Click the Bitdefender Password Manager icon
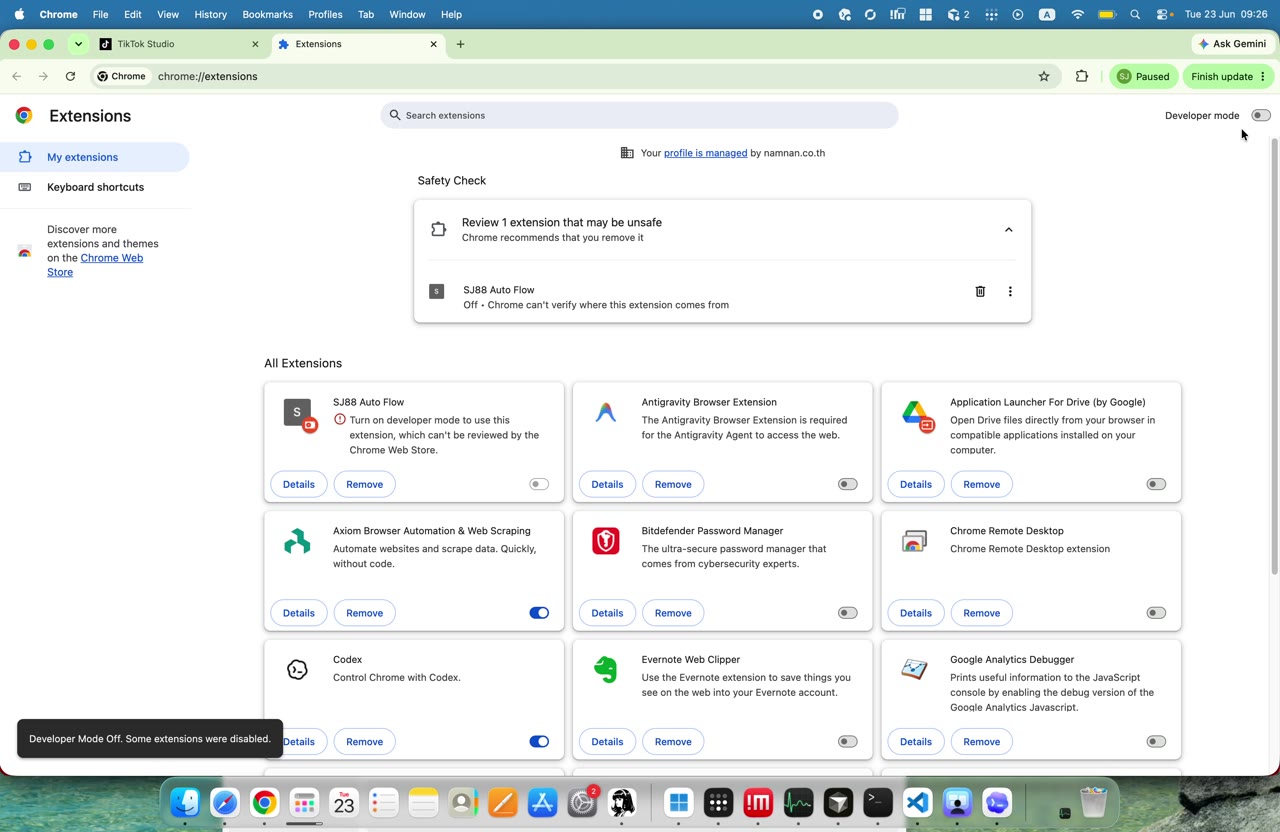The width and height of the screenshot is (1280, 832). point(606,541)
